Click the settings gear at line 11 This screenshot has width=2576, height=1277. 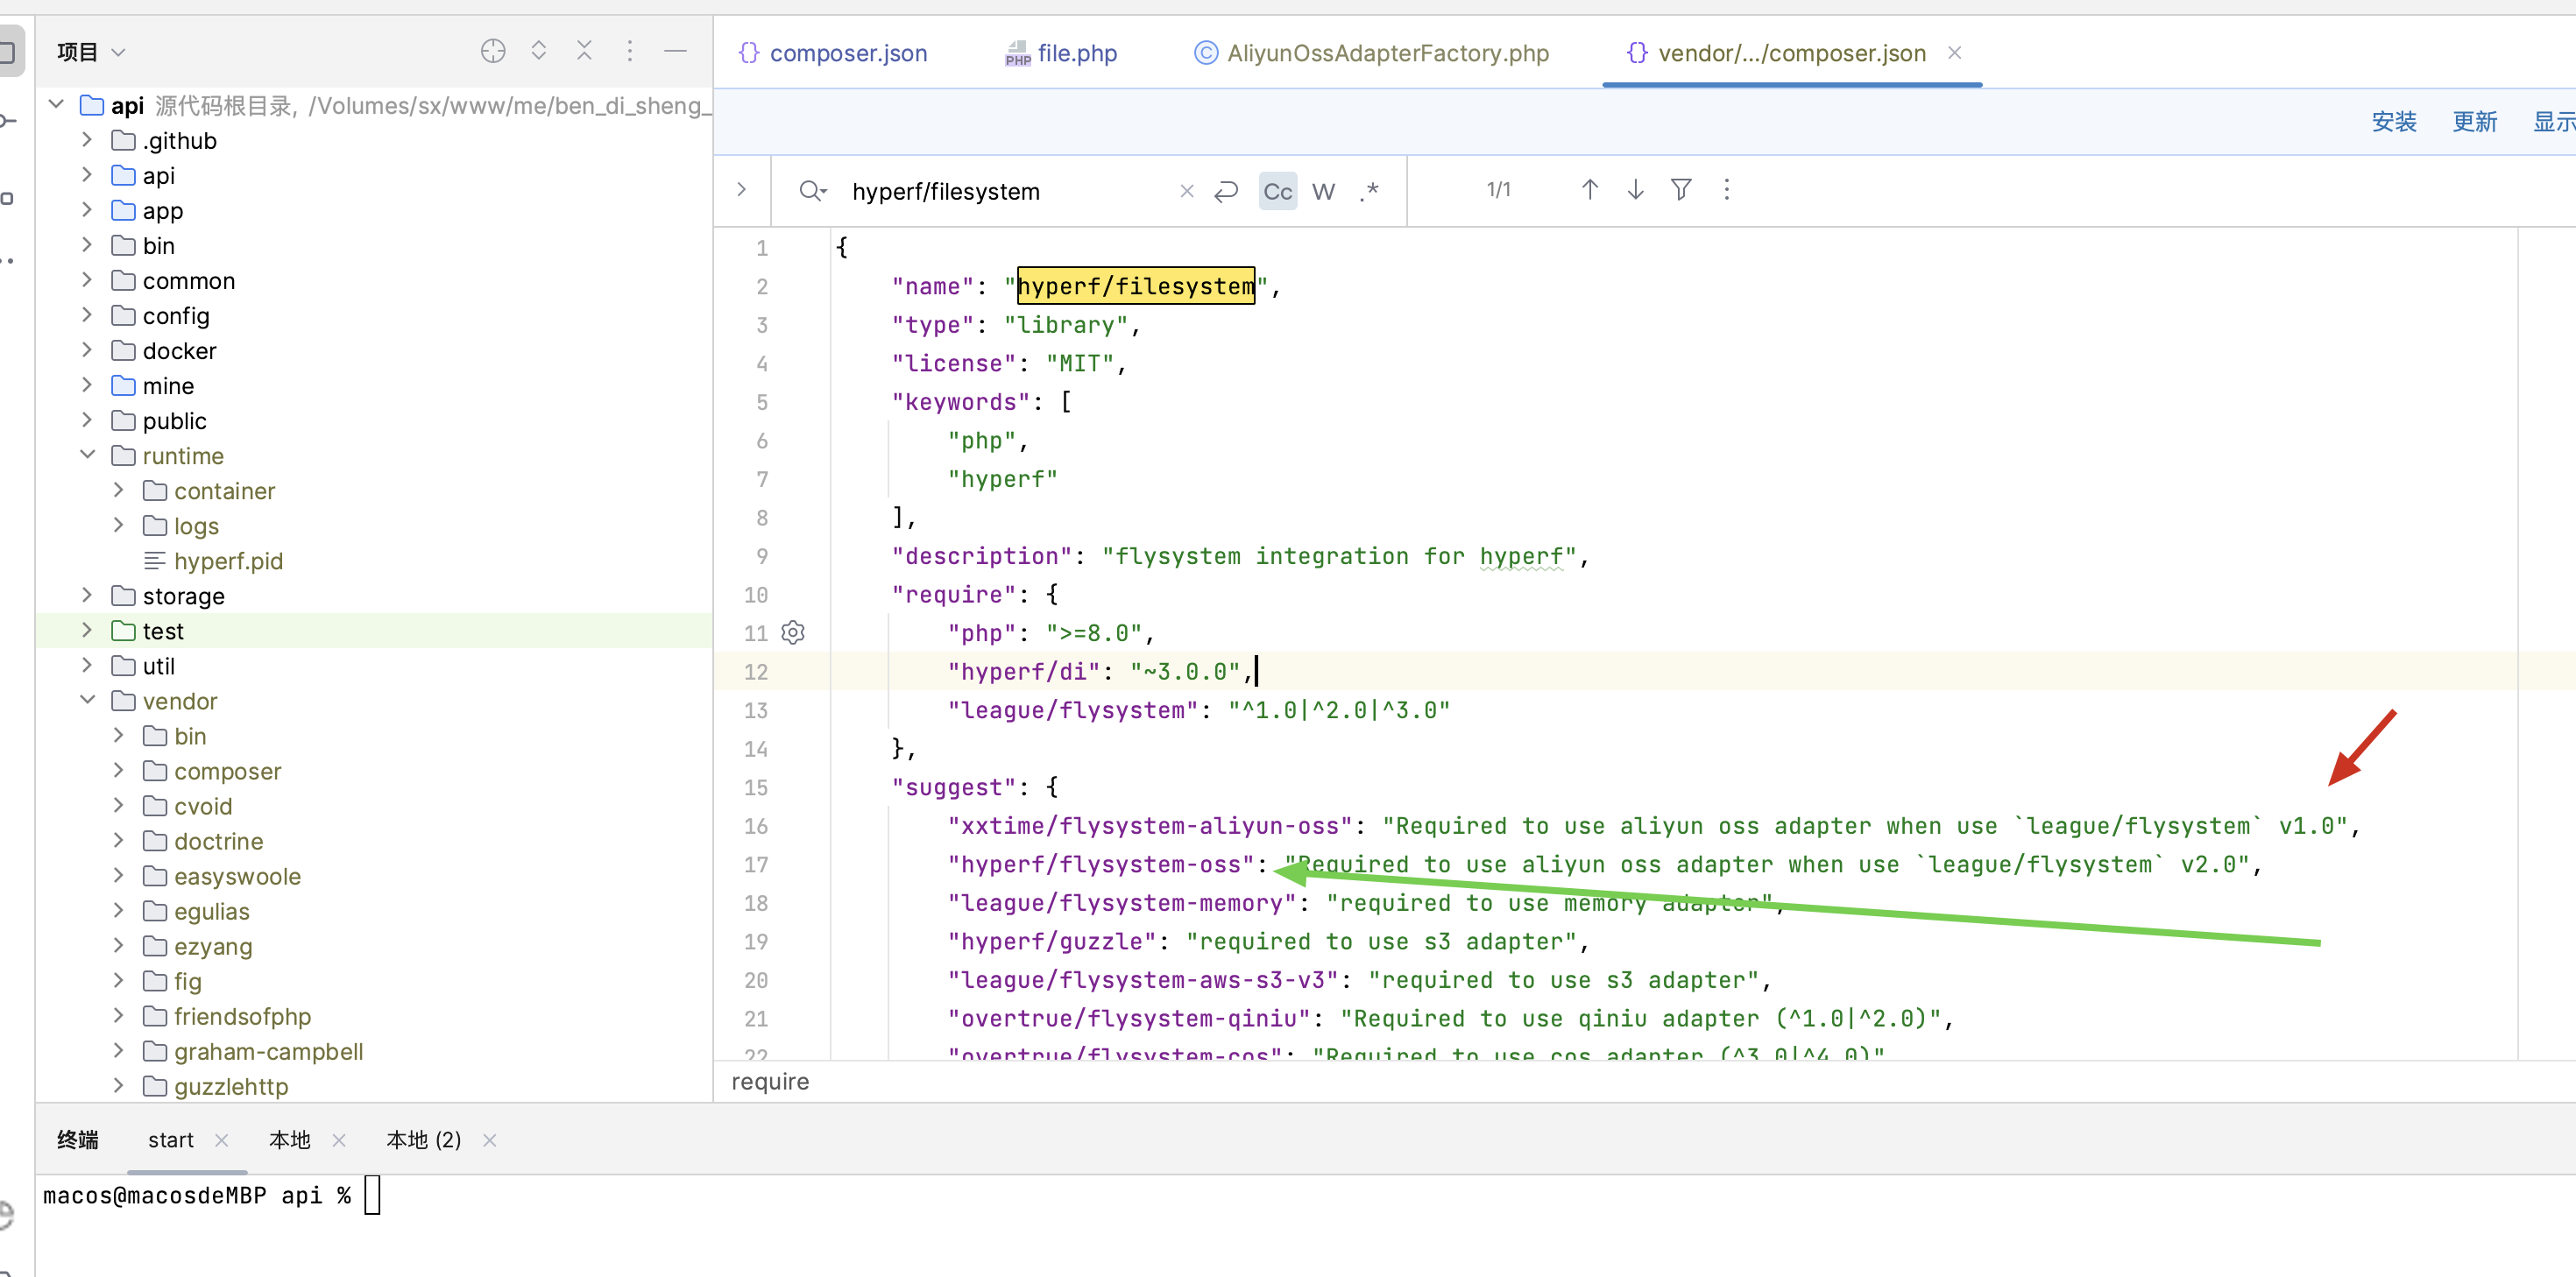point(793,632)
